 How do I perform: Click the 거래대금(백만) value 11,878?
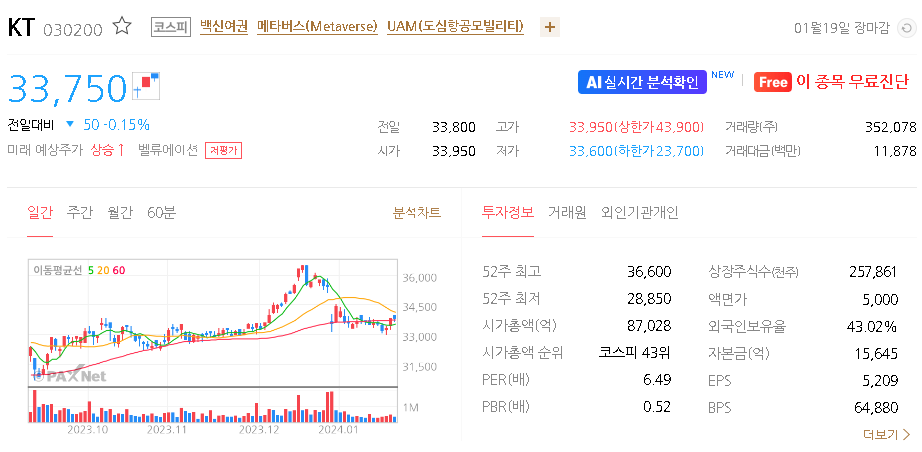pyautogui.click(x=896, y=152)
